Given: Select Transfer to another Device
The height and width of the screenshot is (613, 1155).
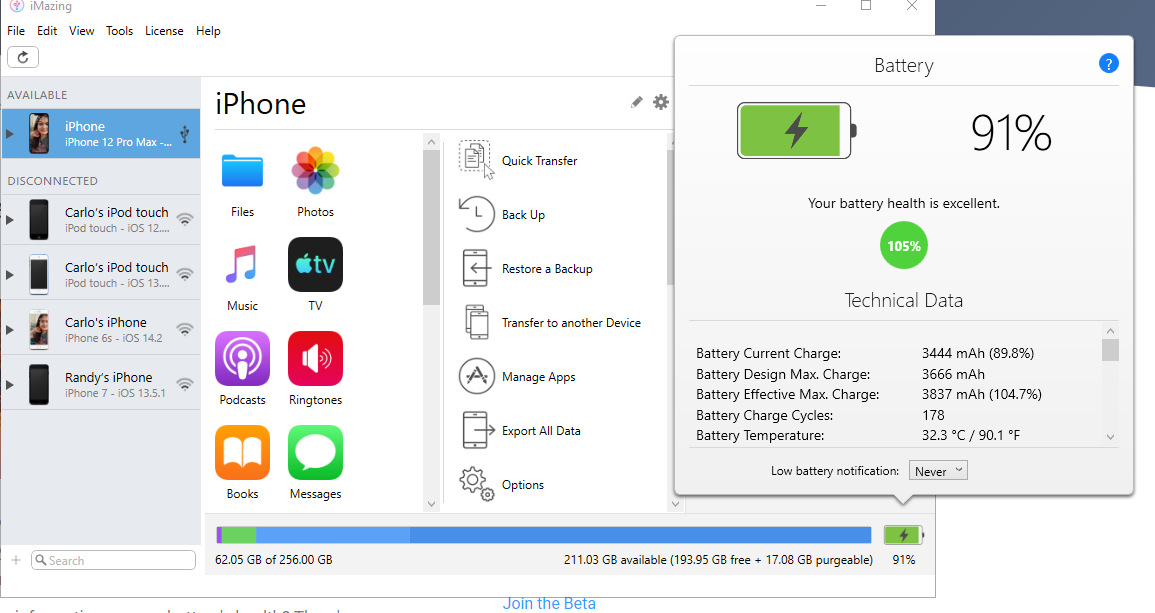Looking at the screenshot, I should [x=571, y=323].
